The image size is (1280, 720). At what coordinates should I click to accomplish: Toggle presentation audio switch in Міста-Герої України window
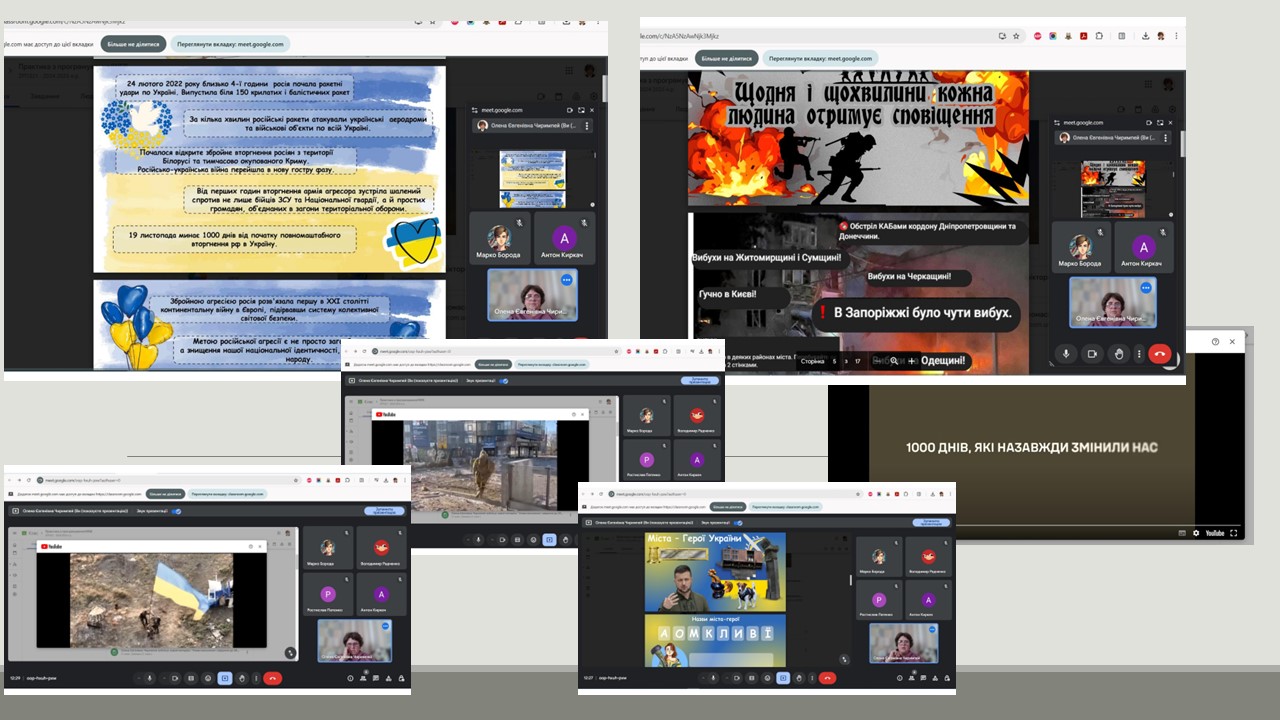coord(738,523)
